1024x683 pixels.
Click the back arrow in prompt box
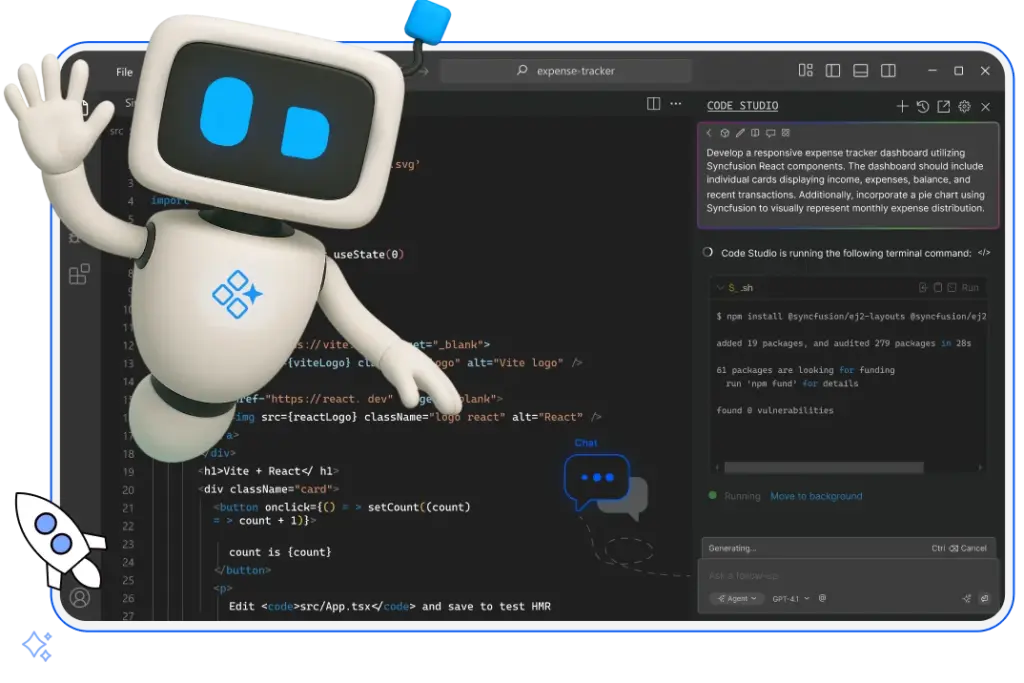[709, 133]
